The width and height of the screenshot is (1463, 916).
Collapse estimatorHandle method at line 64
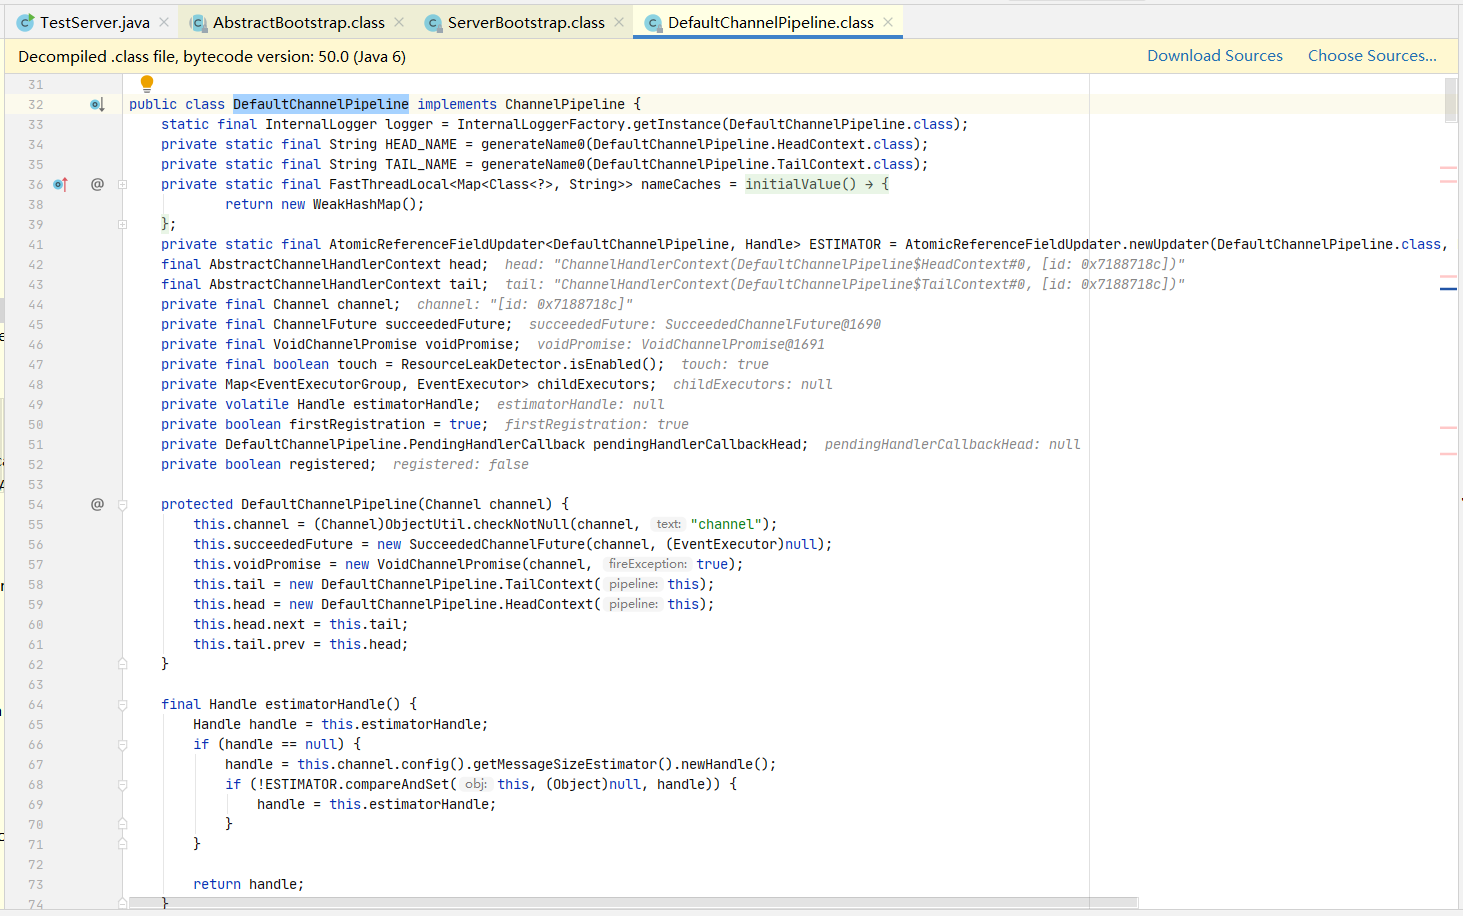pyautogui.click(x=122, y=704)
